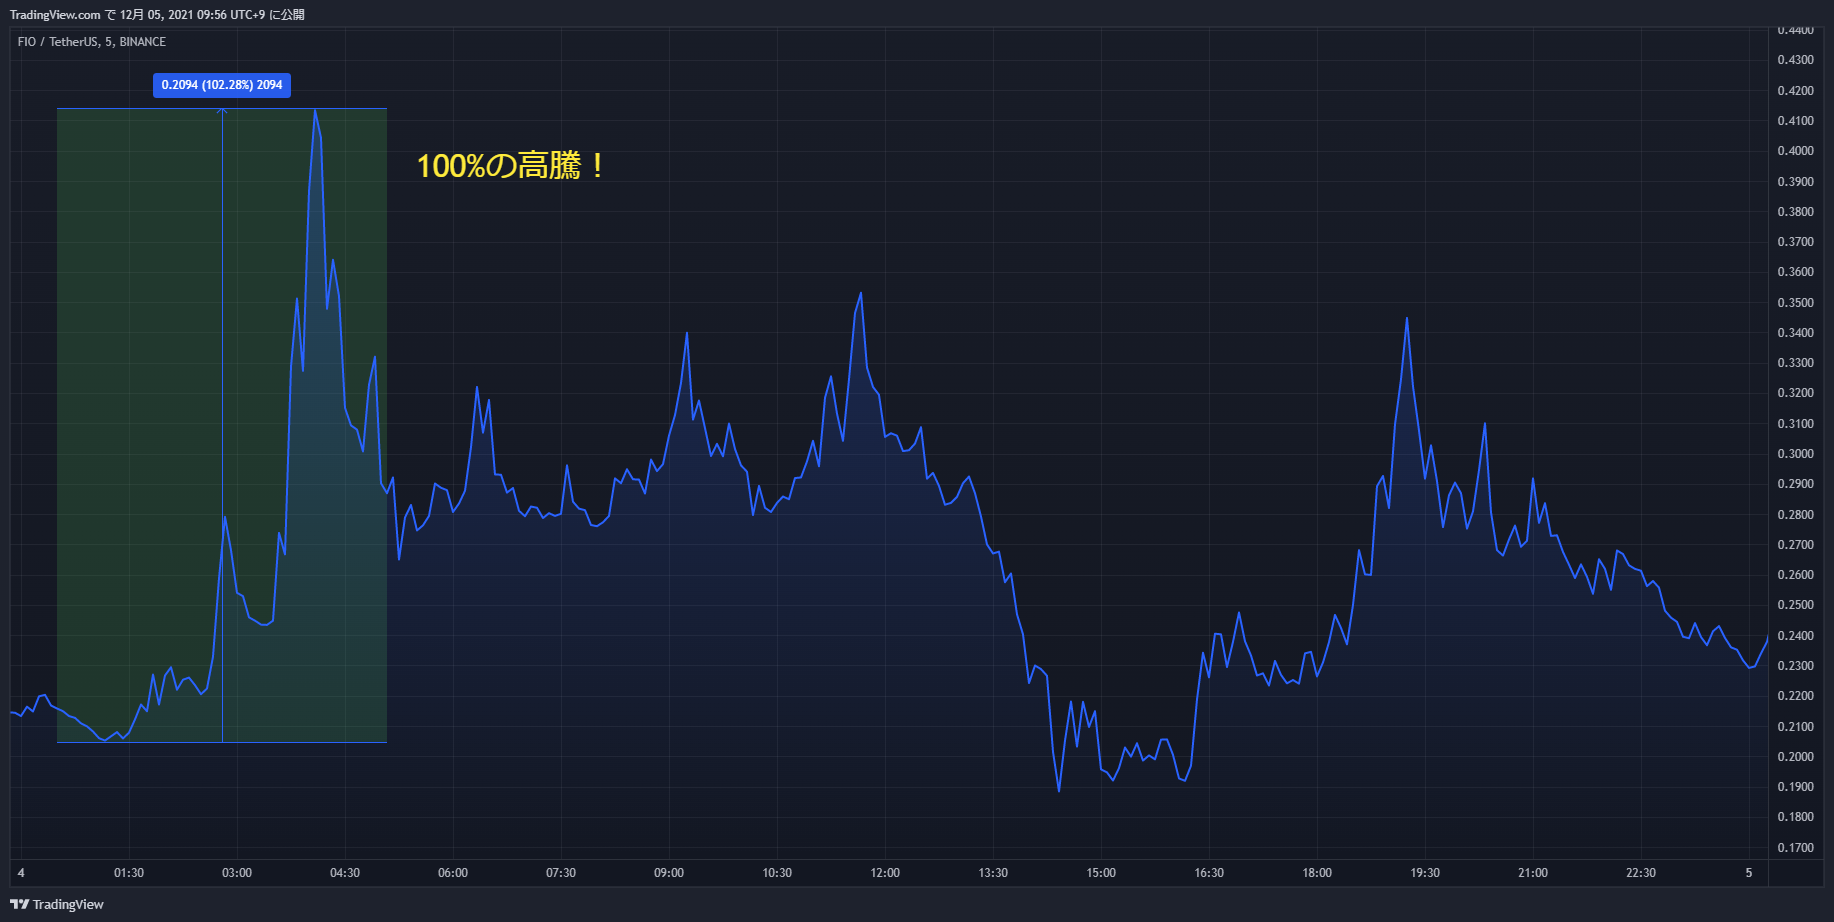
Task: Click the 12:00 time axis label
Action: point(885,873)
